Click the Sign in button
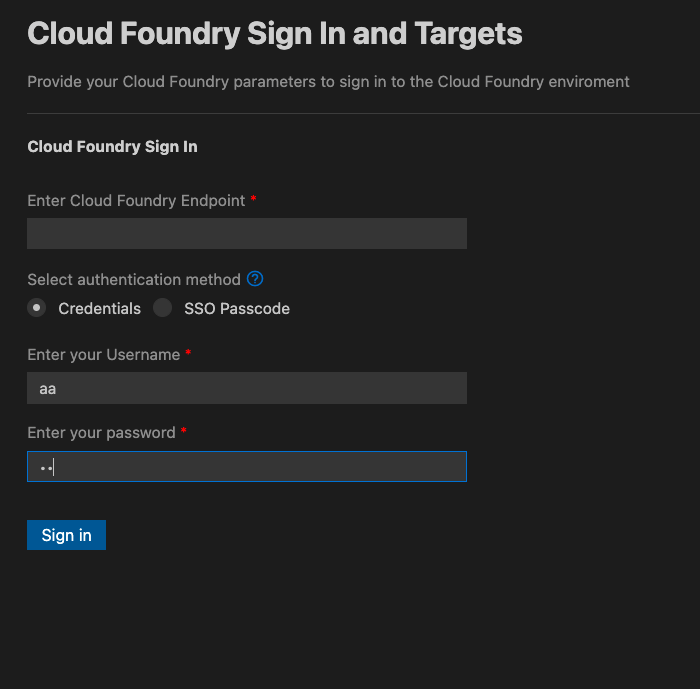The width and height of the screenshot is (700, 689). [x=67, y=535]
